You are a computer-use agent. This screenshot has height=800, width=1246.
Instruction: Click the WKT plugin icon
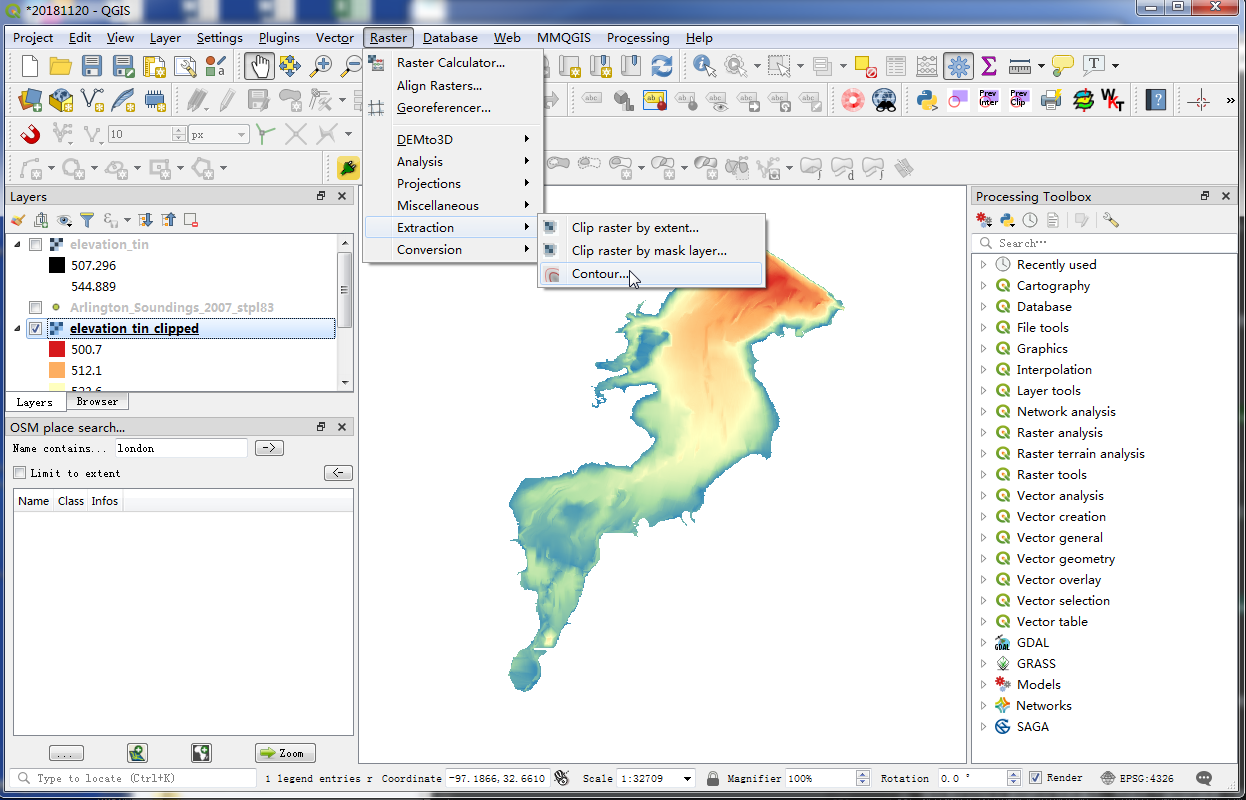click(x=1112, y=100)
